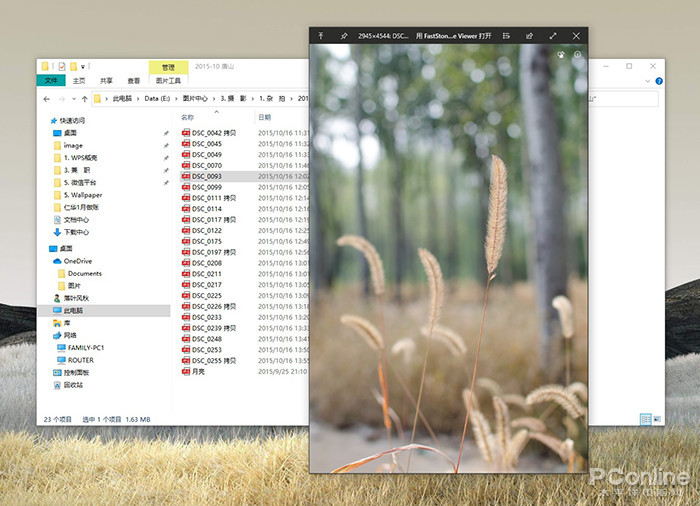Select the DSC_0122 file

click(207, 230)
